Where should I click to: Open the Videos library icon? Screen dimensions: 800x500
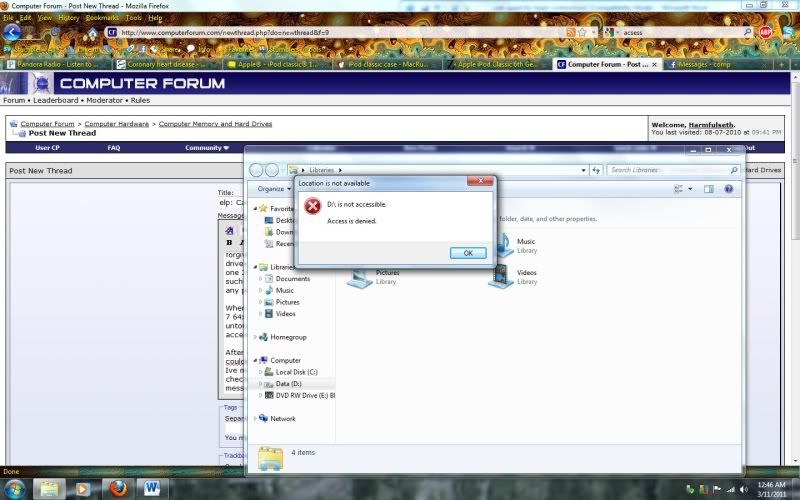click(x=501, y=277)
